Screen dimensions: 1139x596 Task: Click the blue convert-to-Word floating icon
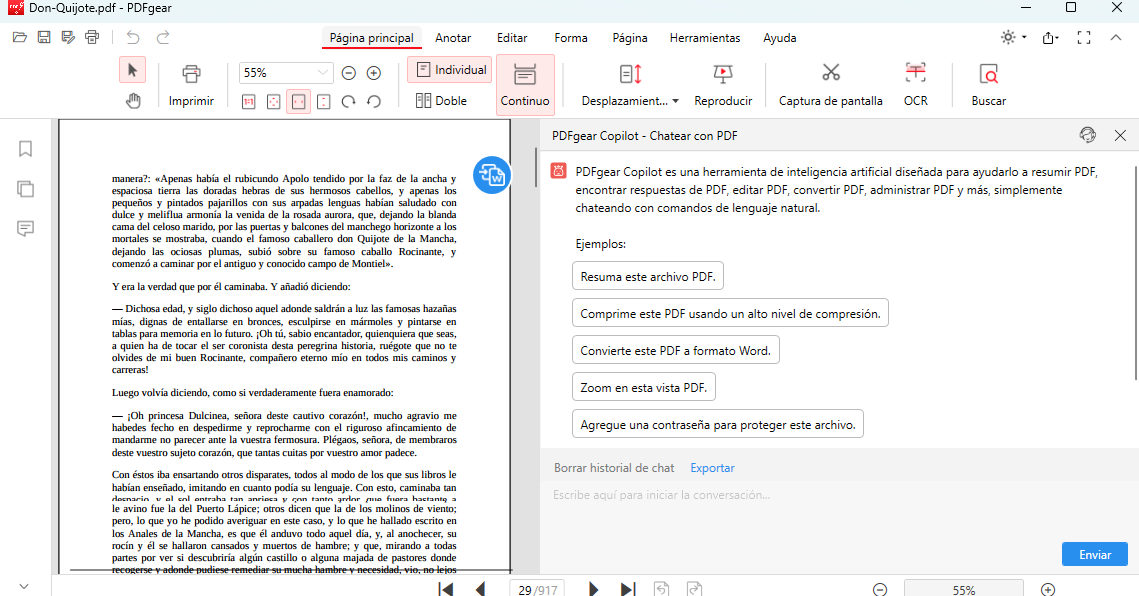pos(492,175)
